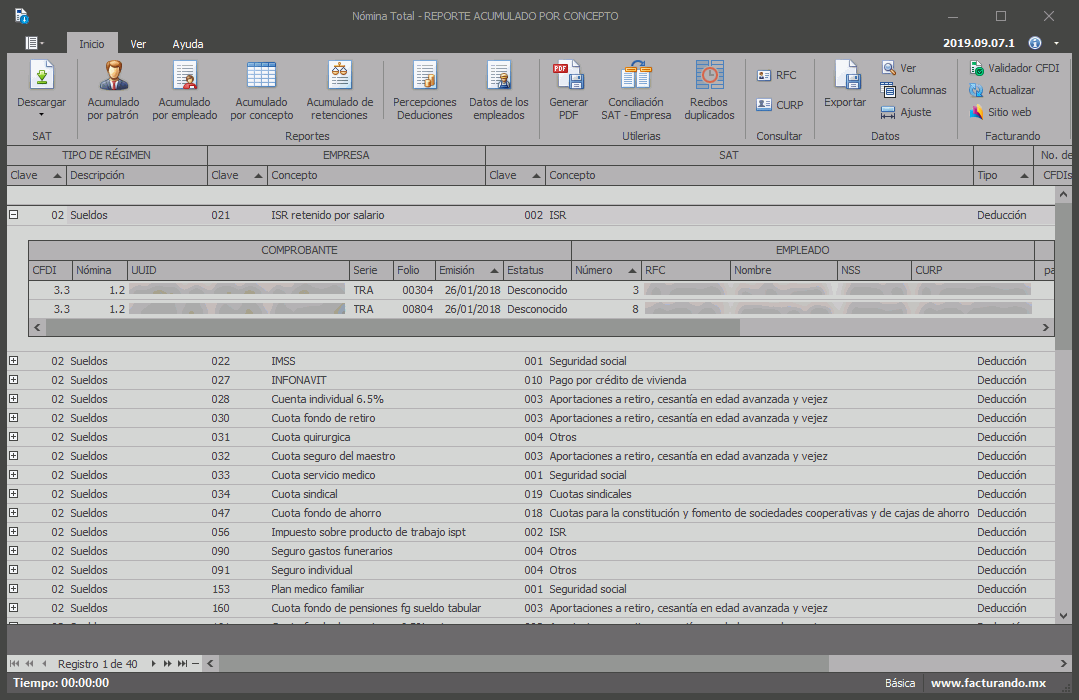
Task: Click the Consultar RFC button
Action: tap(777, 75)
